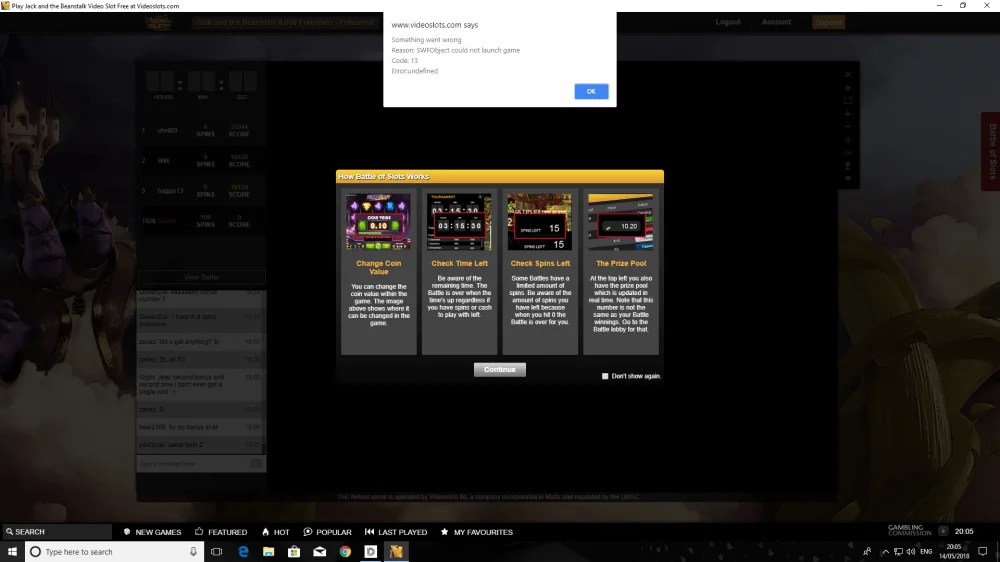Image resolution: width=1000 pixels, height=562 pixels.
Task: Click the Gambling Commission logo
Action: pyautogui.click(x=909, y=531)
